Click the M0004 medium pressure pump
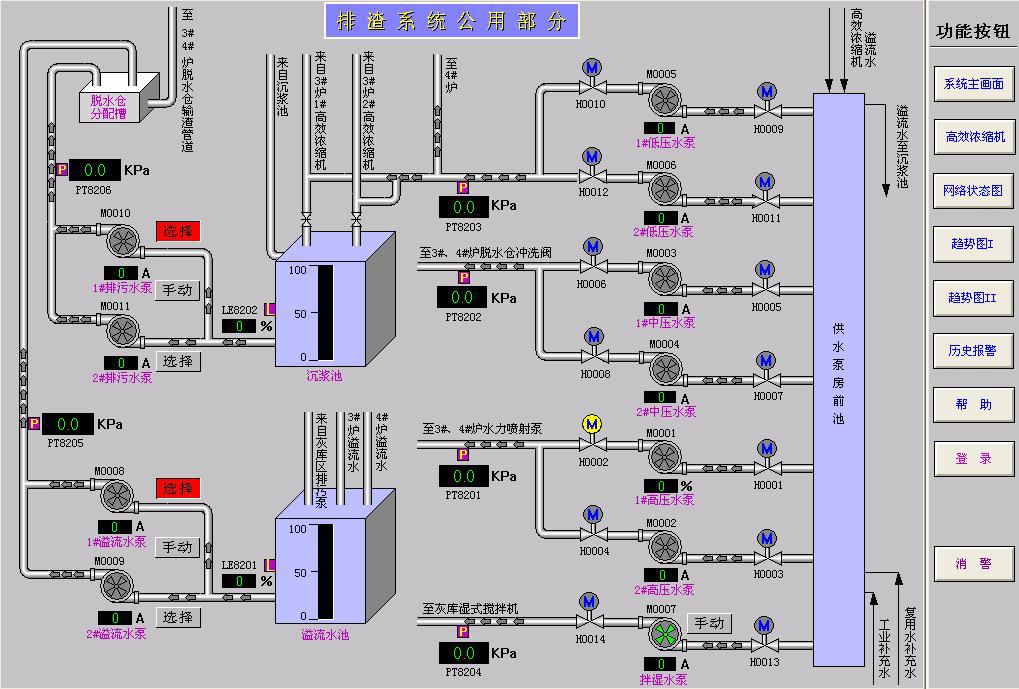Image resolution: width=1019 pixels, height=689 pixels. pos(664,369)
